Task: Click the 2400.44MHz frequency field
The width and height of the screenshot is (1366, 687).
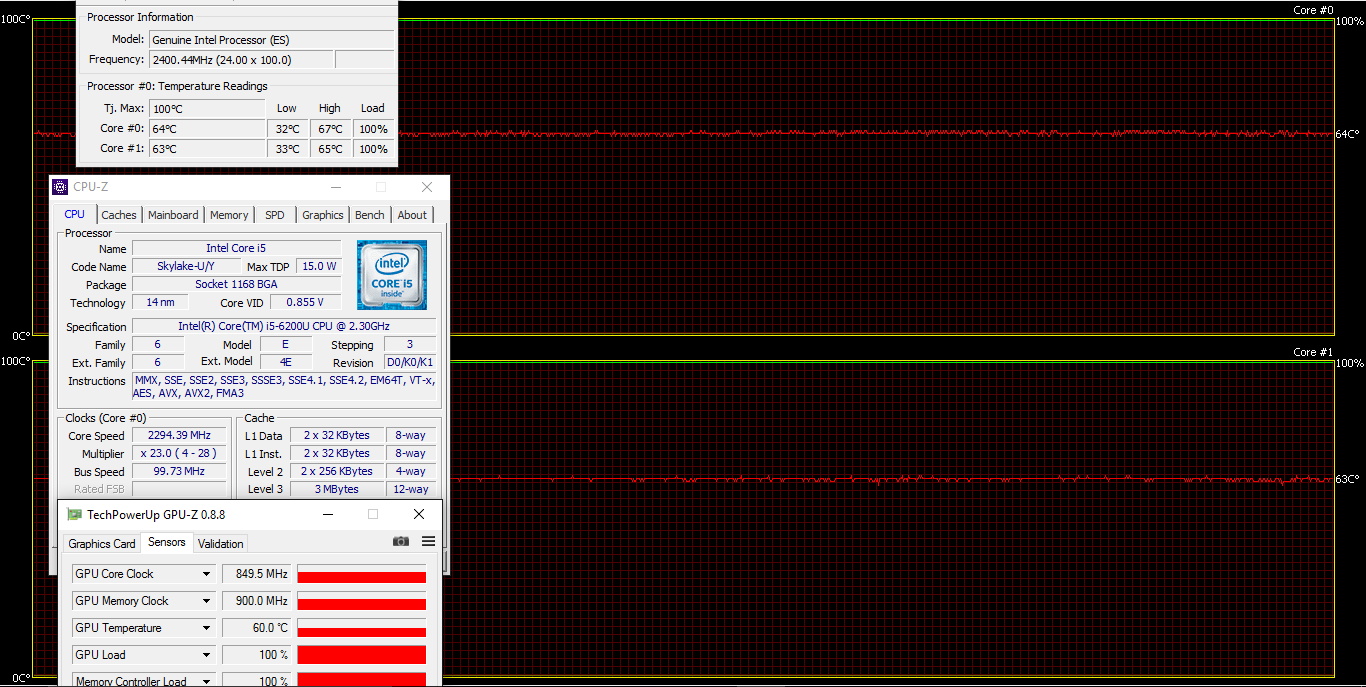Action: tap(240, 60)
